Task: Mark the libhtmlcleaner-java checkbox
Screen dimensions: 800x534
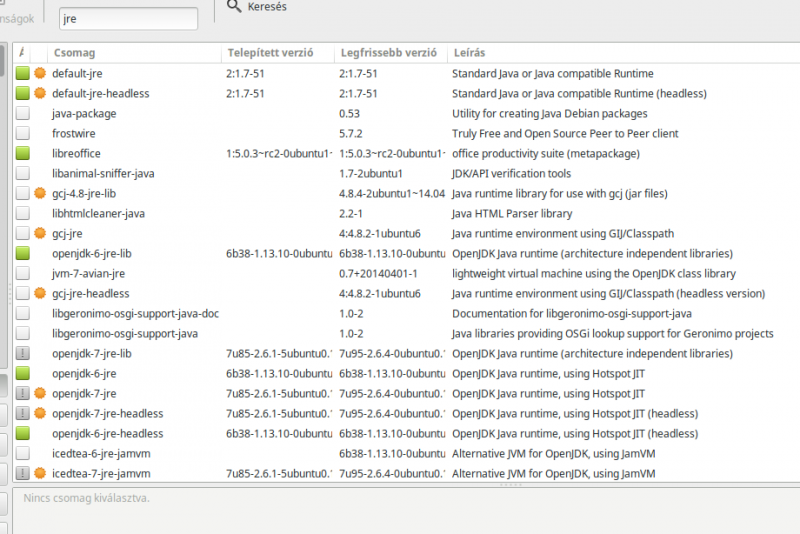Action: [x=22, y=213]
